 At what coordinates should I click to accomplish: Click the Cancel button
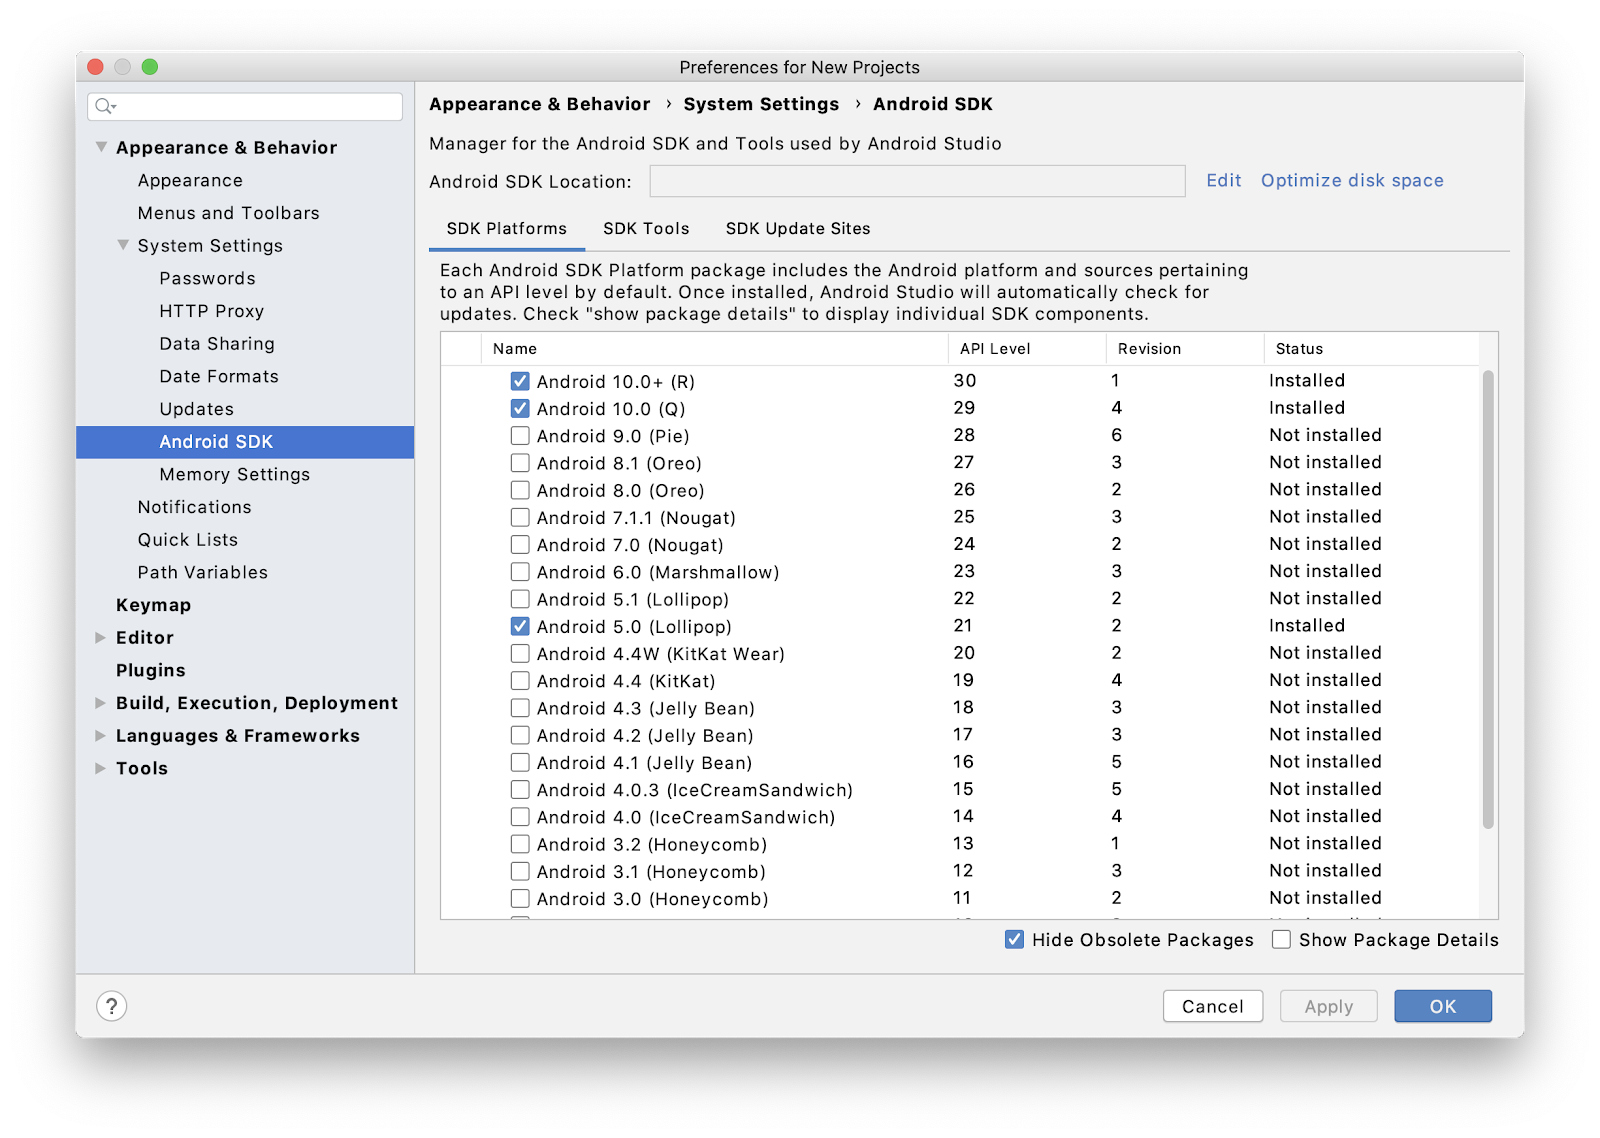pyautogui.click(x=1212, y=1006)
